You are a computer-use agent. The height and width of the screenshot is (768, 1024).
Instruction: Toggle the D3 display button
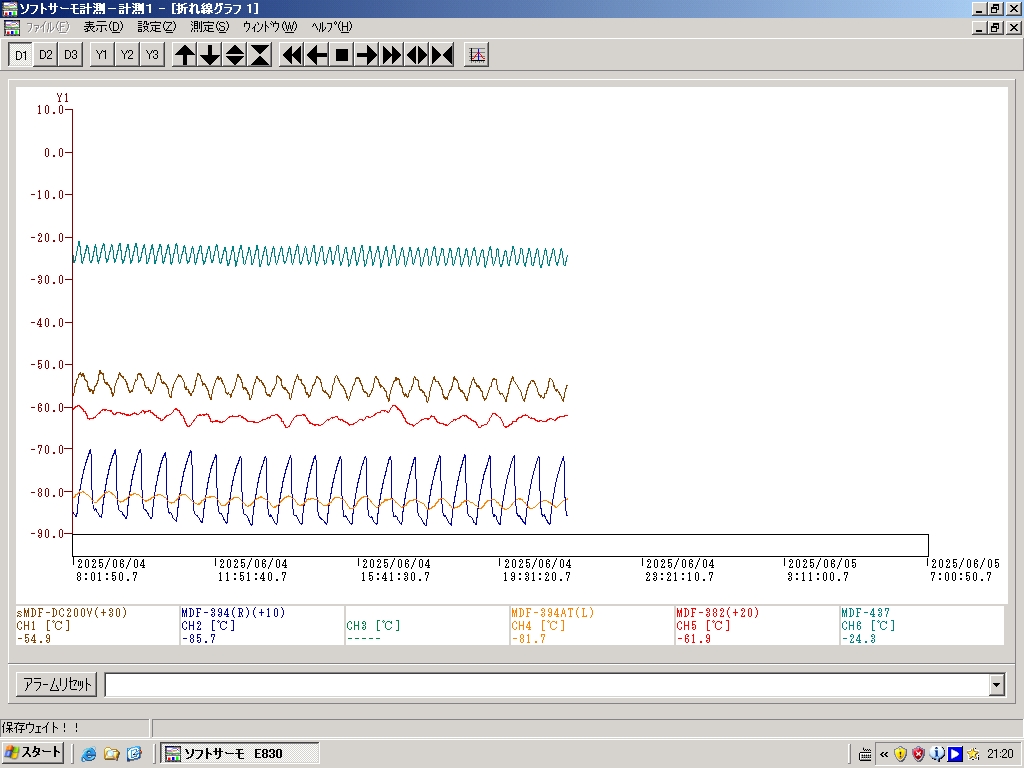click(71, 55)
